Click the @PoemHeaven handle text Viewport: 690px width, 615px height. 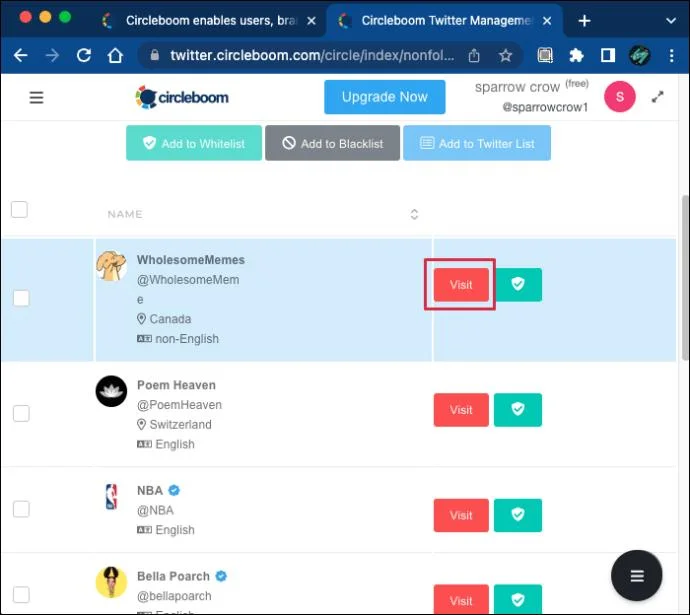[179, 405]
